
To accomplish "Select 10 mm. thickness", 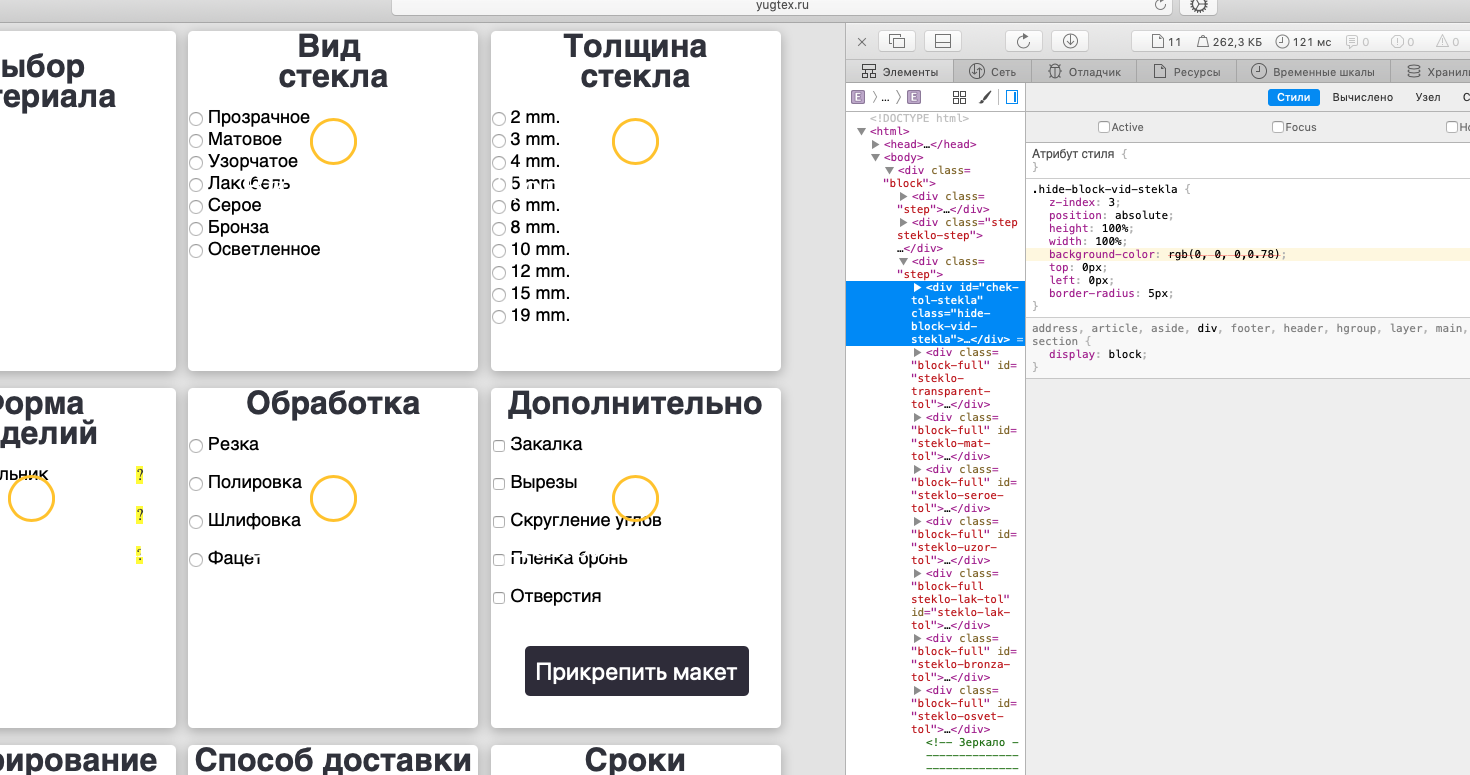I will 499,251.
